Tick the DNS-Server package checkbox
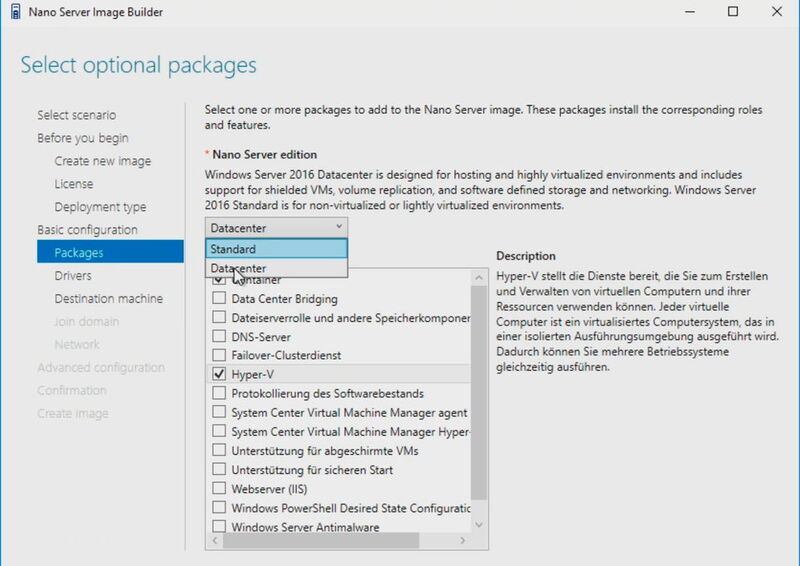800x566 pixels. [x=219, y=336]
